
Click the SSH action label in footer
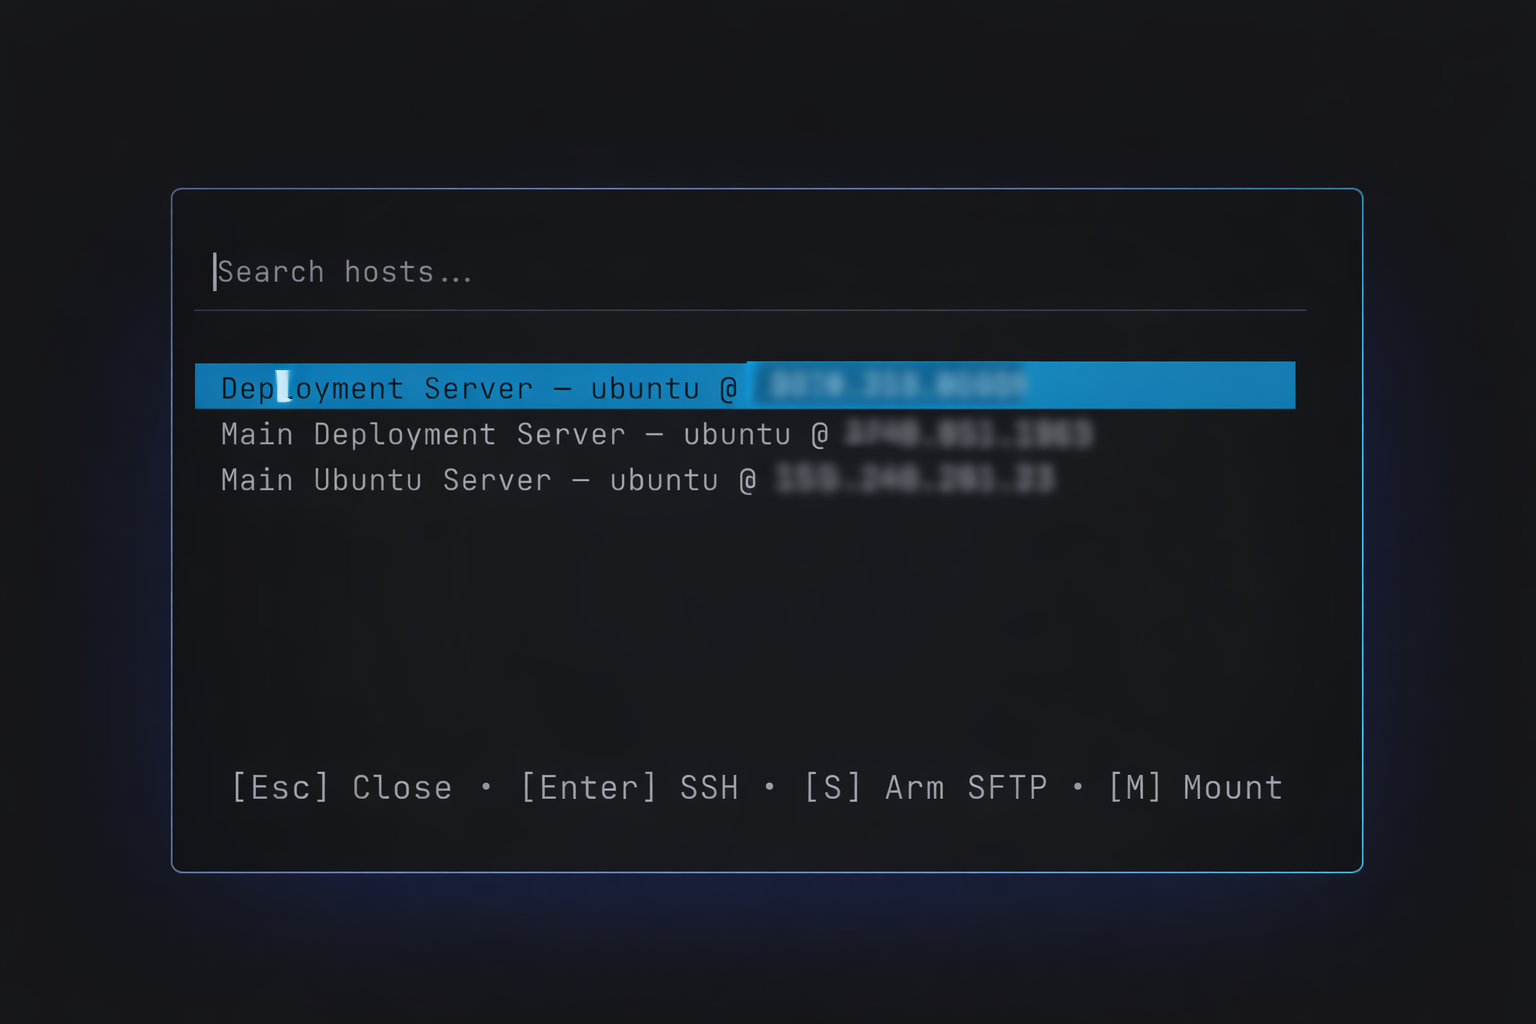coord(709,788)
